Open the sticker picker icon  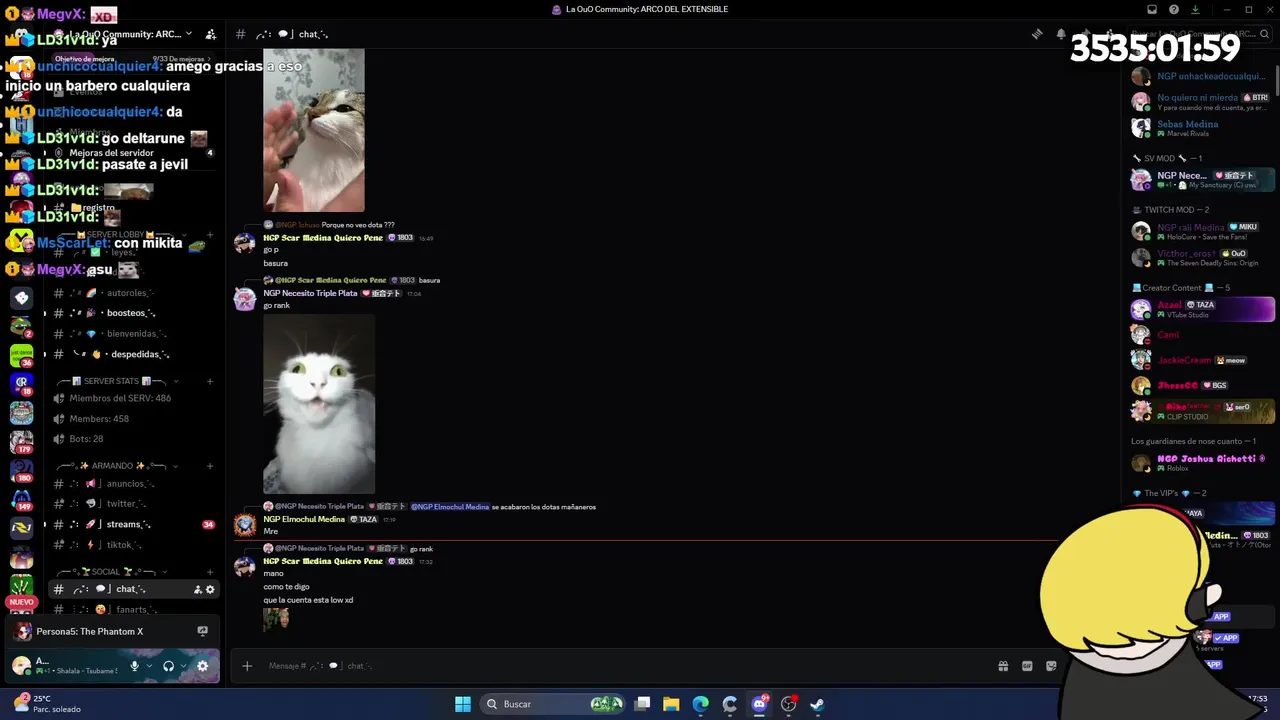1051,666
